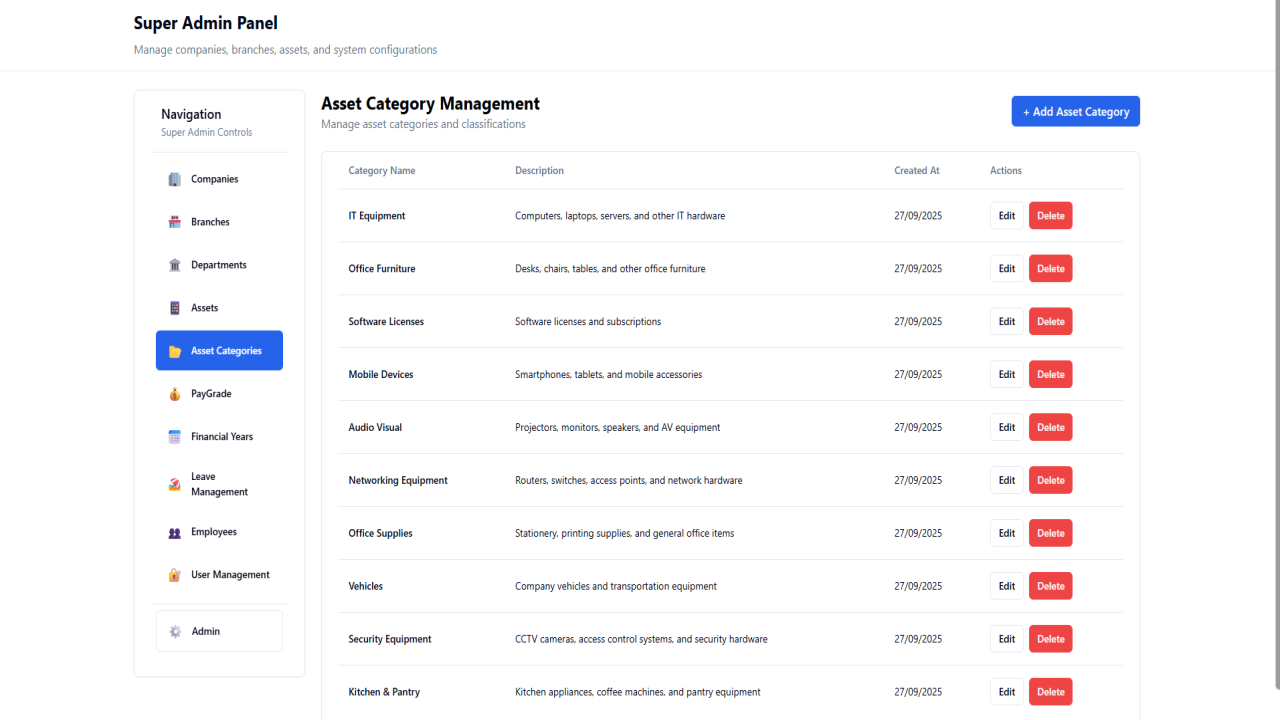This screenshot has height=720, width=1280.
Task: Open the Companies navigation item
Action: coord(219,179)
